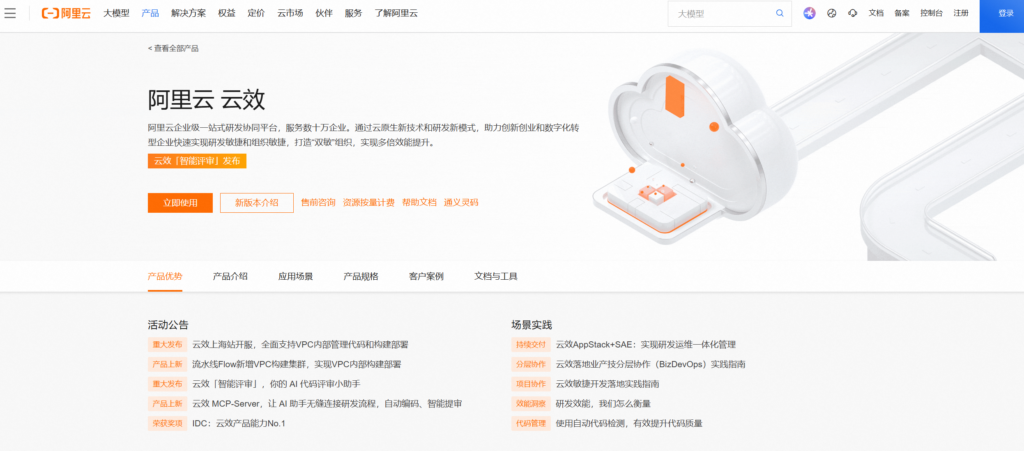Screen dimensions: 1024x451
Task: Click the search magnifier icon
Action: [x=780, y=13]
